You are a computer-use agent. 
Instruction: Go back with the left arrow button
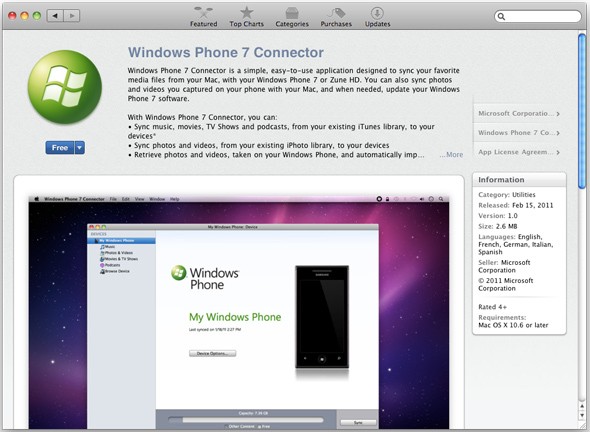point(55,16)
